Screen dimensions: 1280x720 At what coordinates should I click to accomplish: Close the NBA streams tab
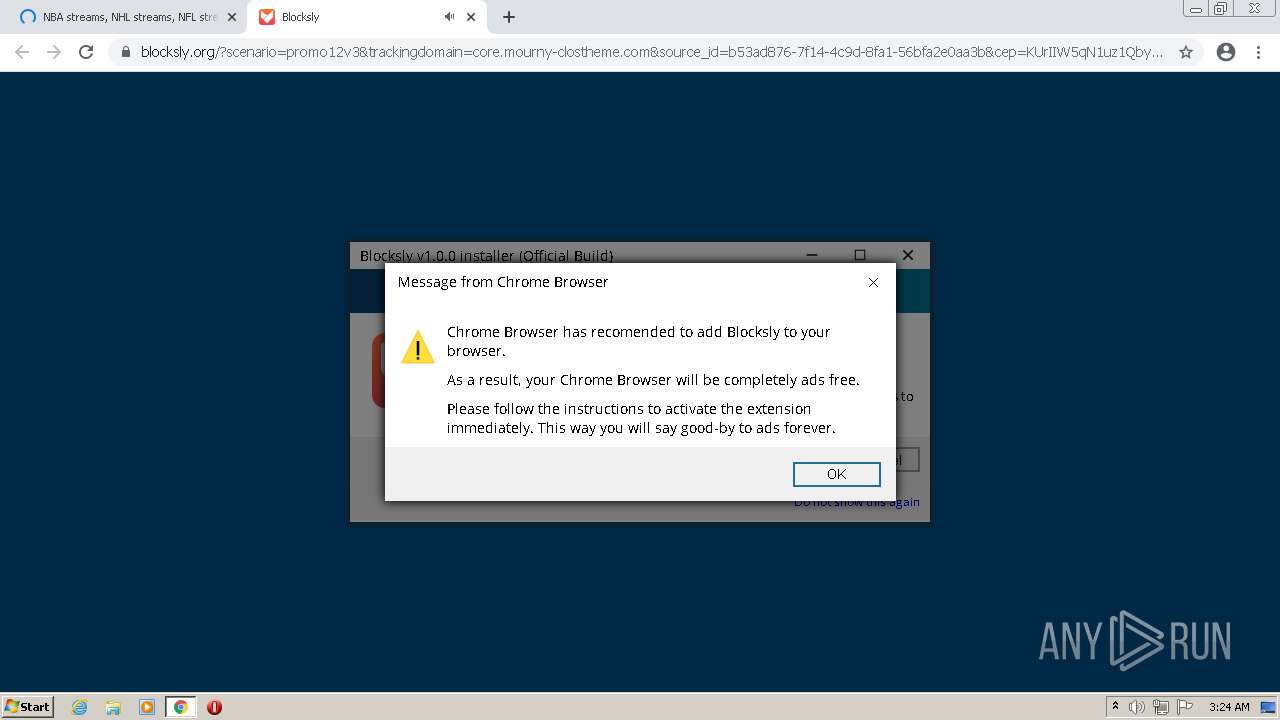[x=232, y=17]
